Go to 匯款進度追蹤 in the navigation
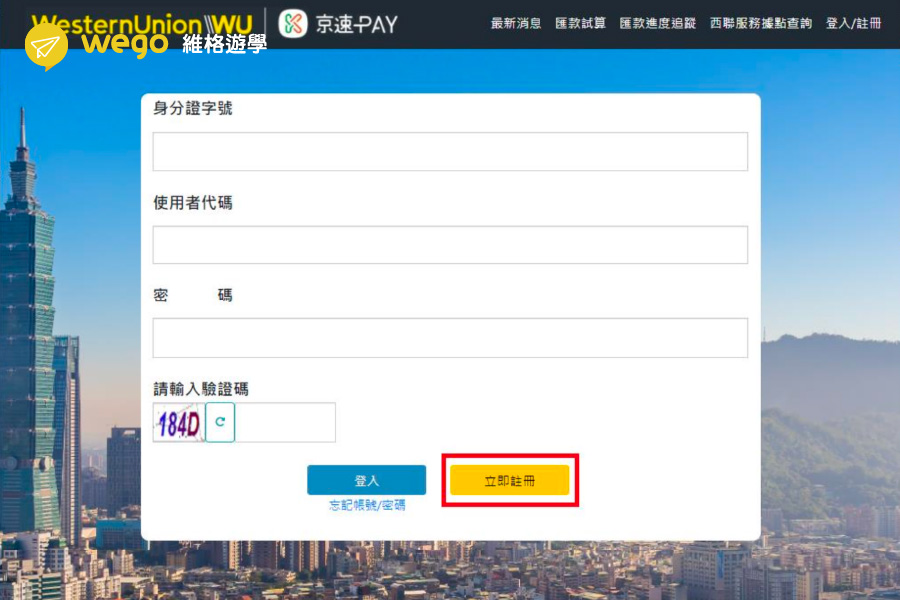 (657, 23)
